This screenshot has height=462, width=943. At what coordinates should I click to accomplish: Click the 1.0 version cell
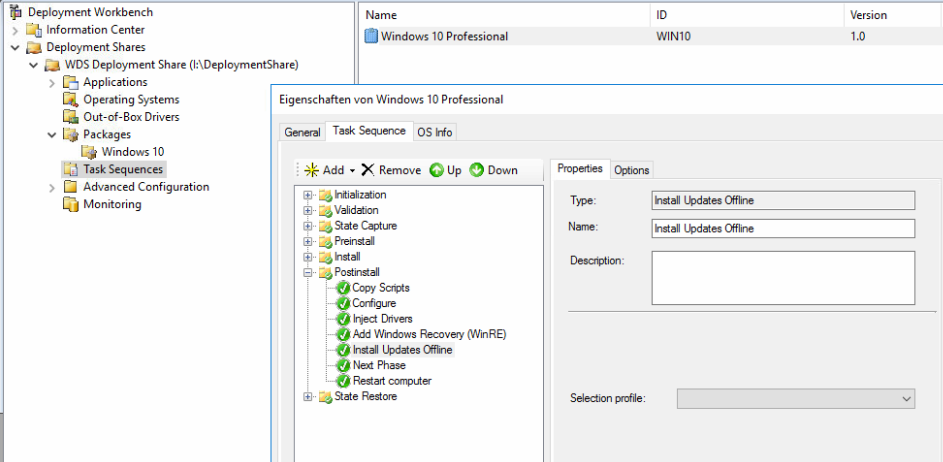point(858,36)
